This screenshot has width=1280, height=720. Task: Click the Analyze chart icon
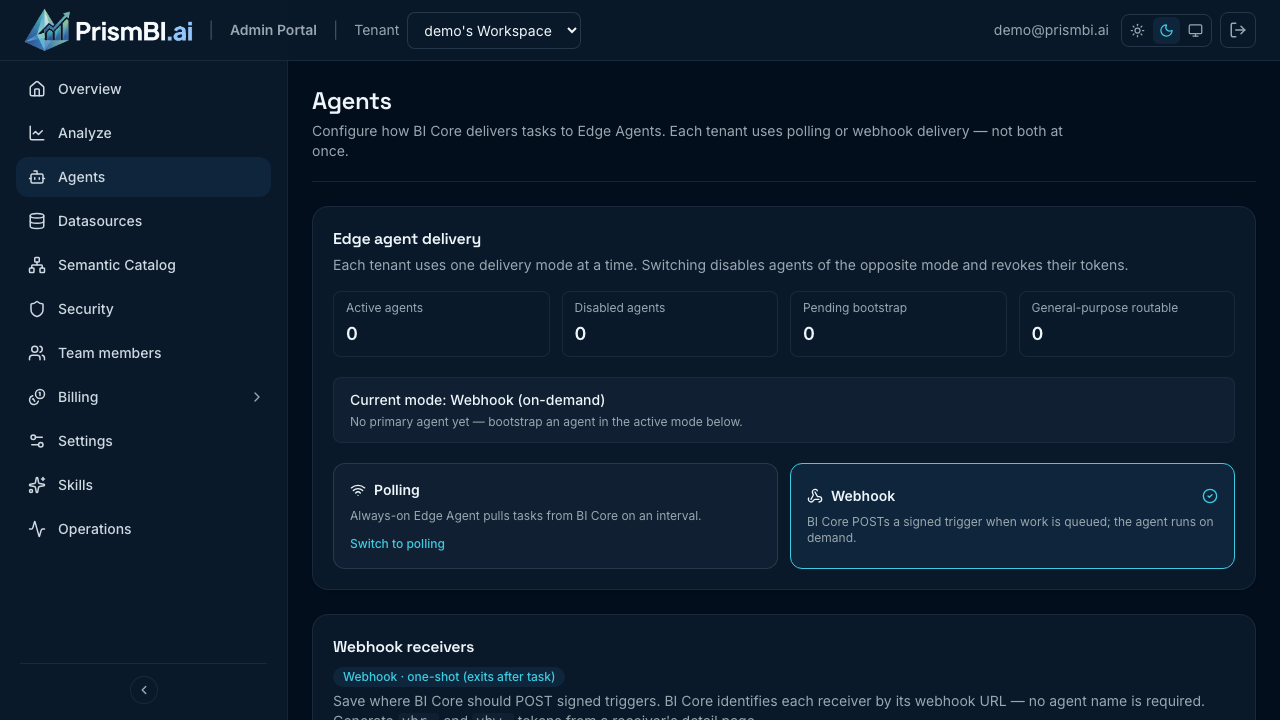[x=37, y=133]
